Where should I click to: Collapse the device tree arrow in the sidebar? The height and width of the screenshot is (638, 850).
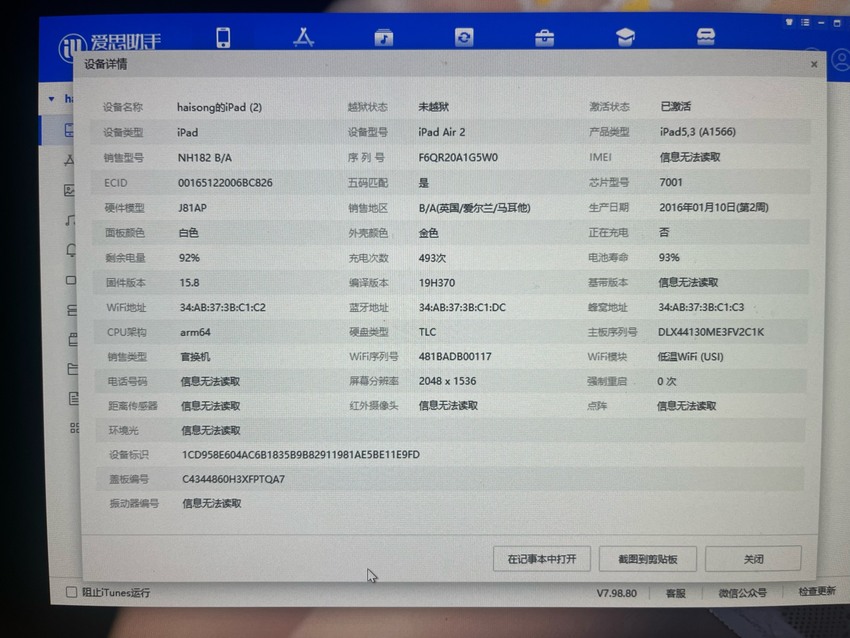(x=51, y=99)
